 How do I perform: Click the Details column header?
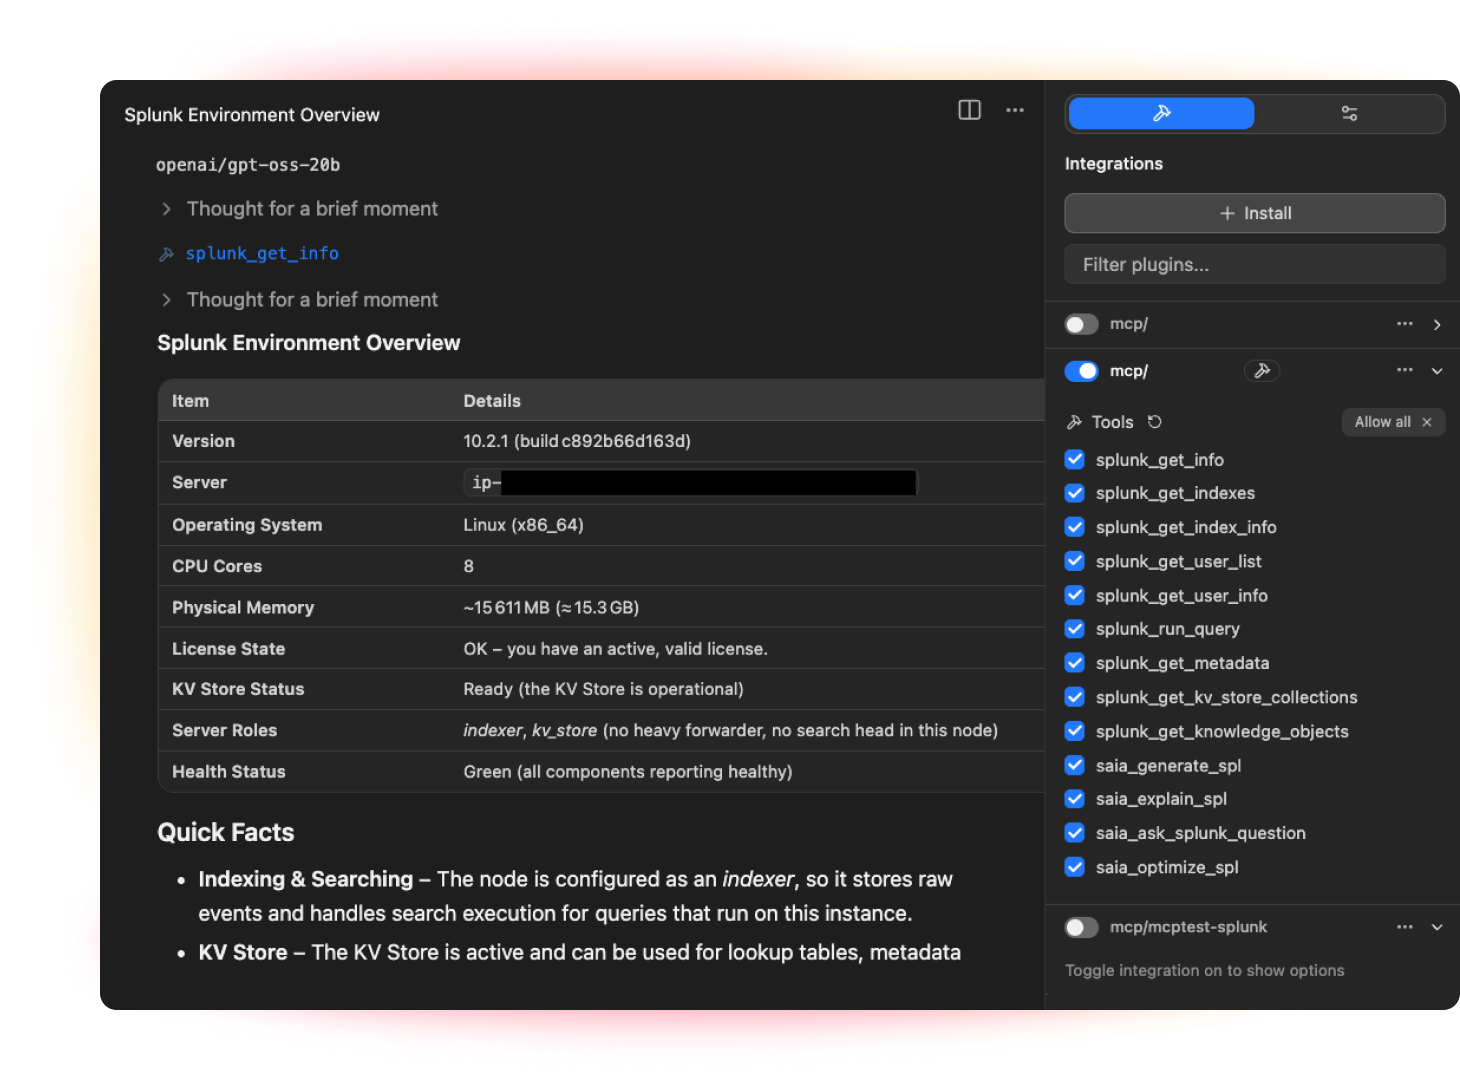pyautogui.click(x=492, y=401)
